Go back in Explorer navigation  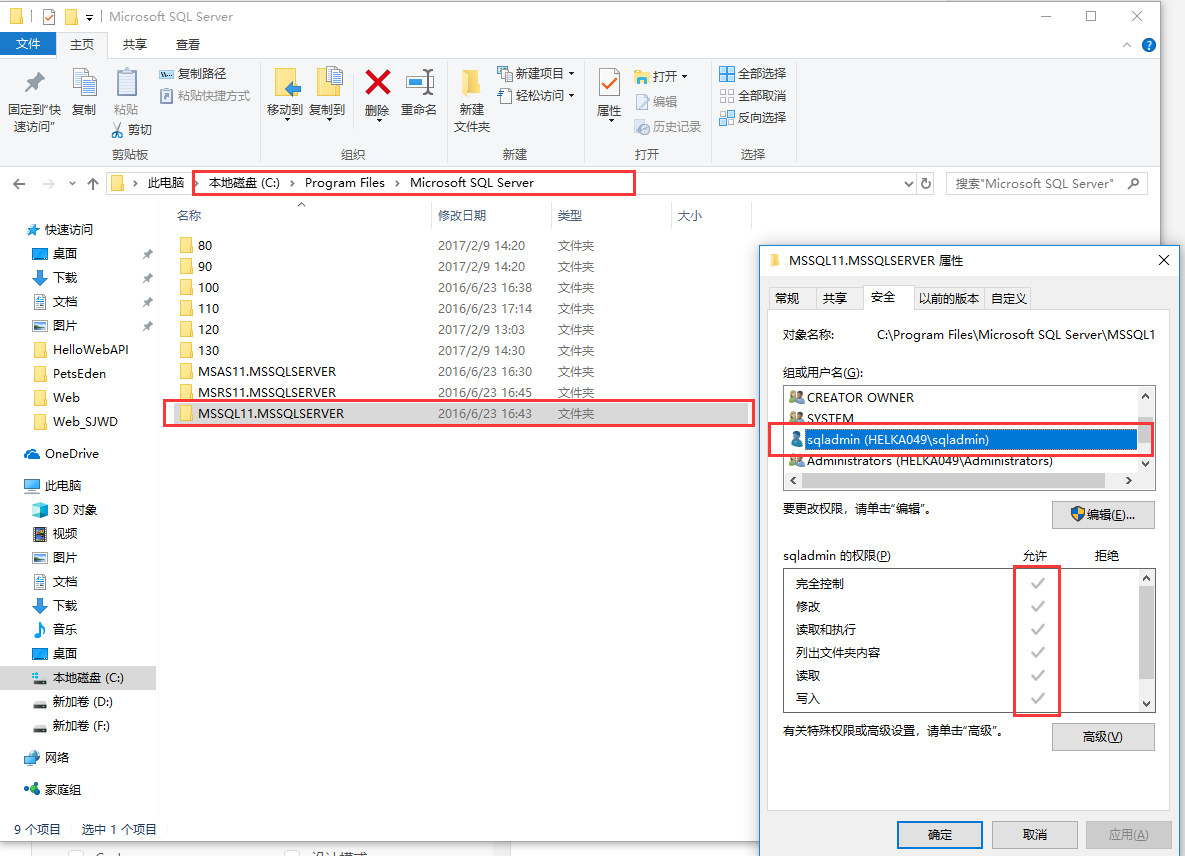20,184
